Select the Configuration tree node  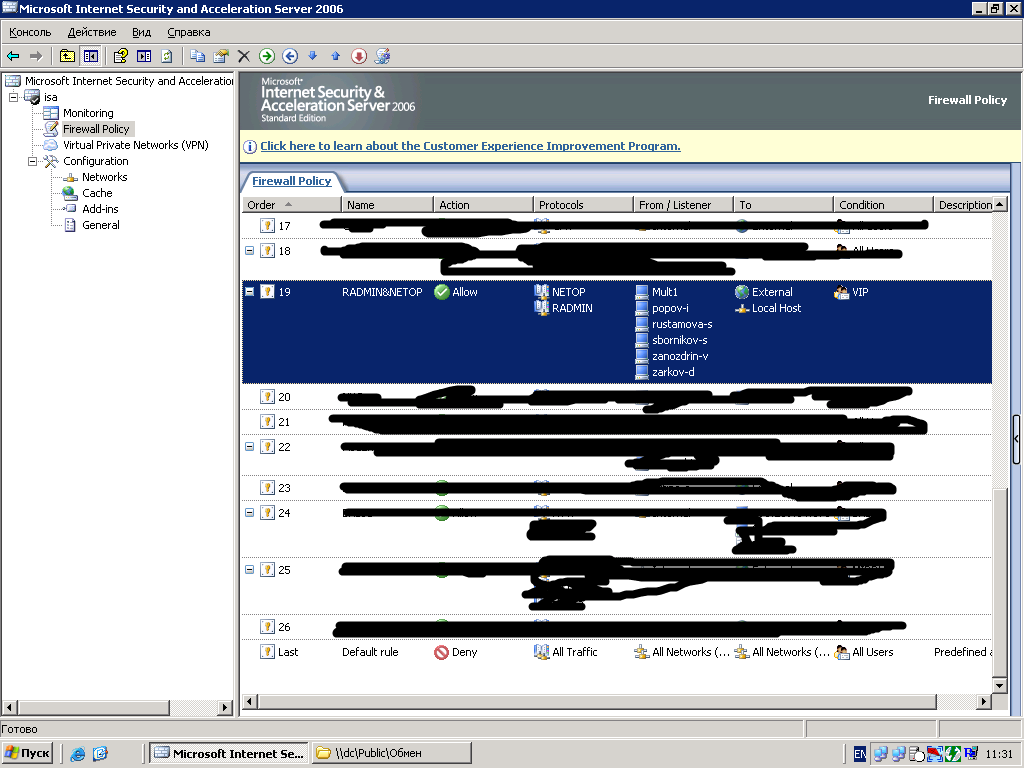pos(95,161)
